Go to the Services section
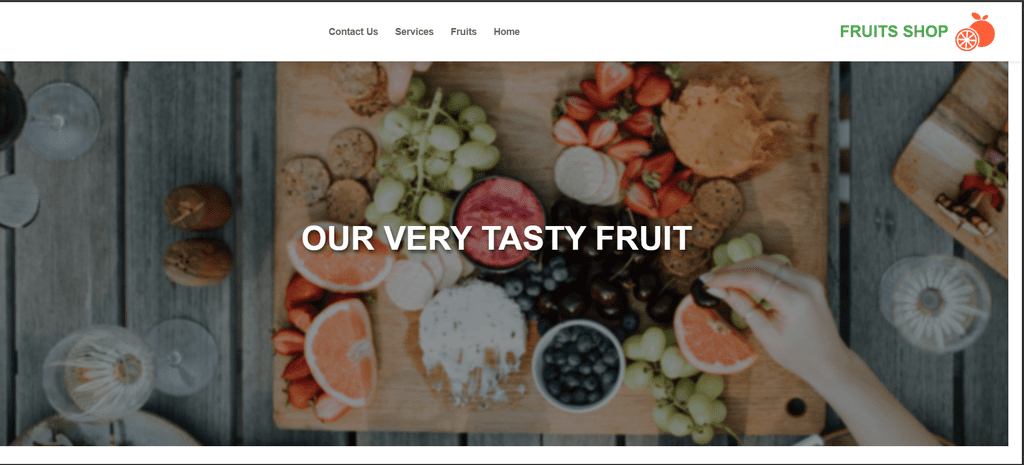1024x465 pixels. coord(414,31)
